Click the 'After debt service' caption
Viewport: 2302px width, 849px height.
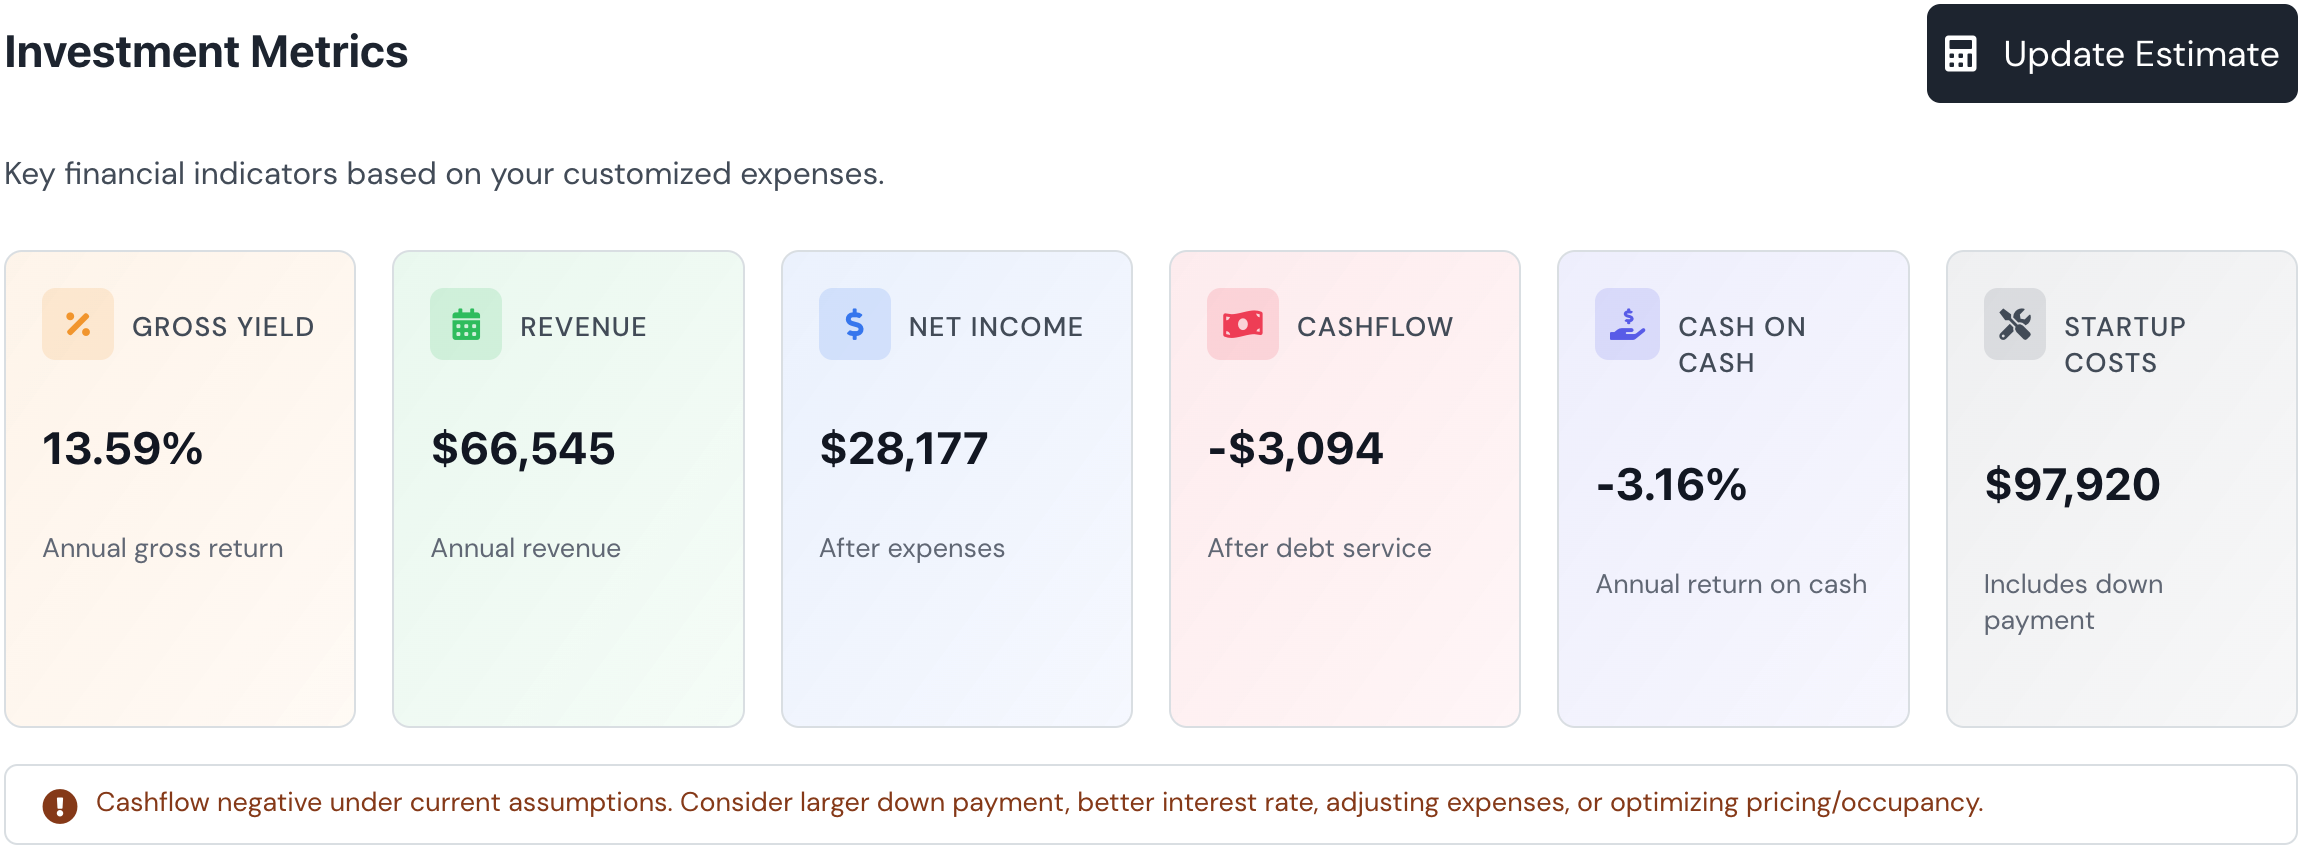[1319, 548]
